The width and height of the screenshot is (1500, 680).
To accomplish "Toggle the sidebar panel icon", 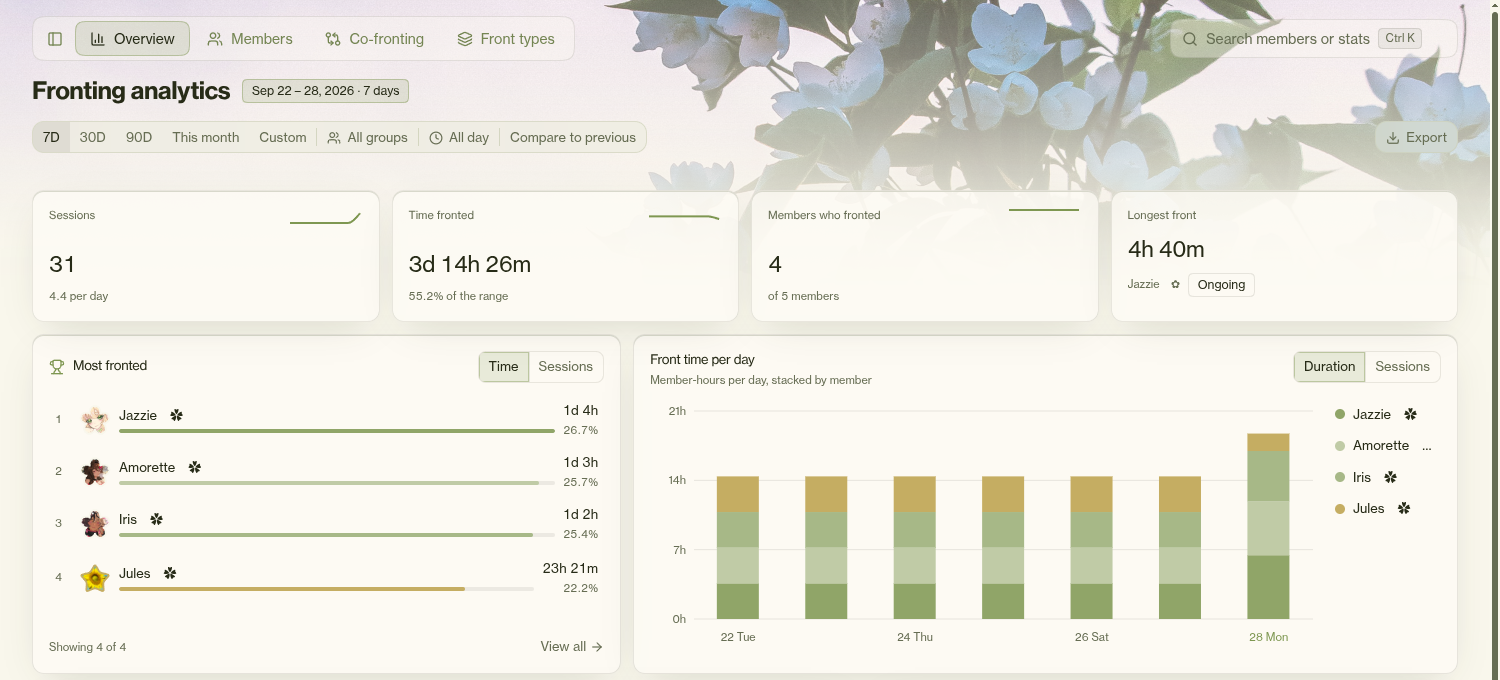I will [55, 39].
